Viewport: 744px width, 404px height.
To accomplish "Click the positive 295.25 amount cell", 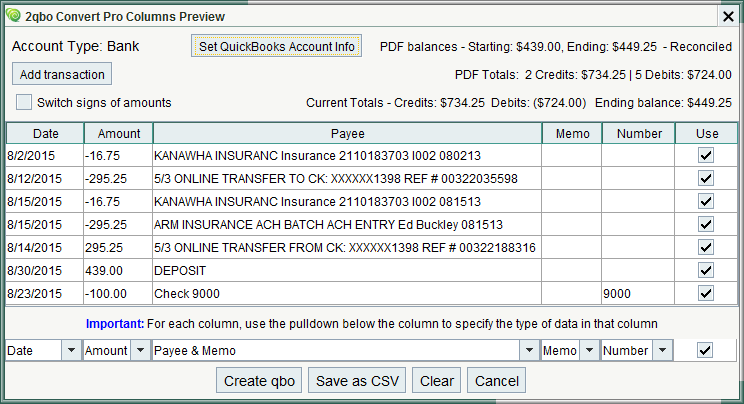I will tap(119, 247).
